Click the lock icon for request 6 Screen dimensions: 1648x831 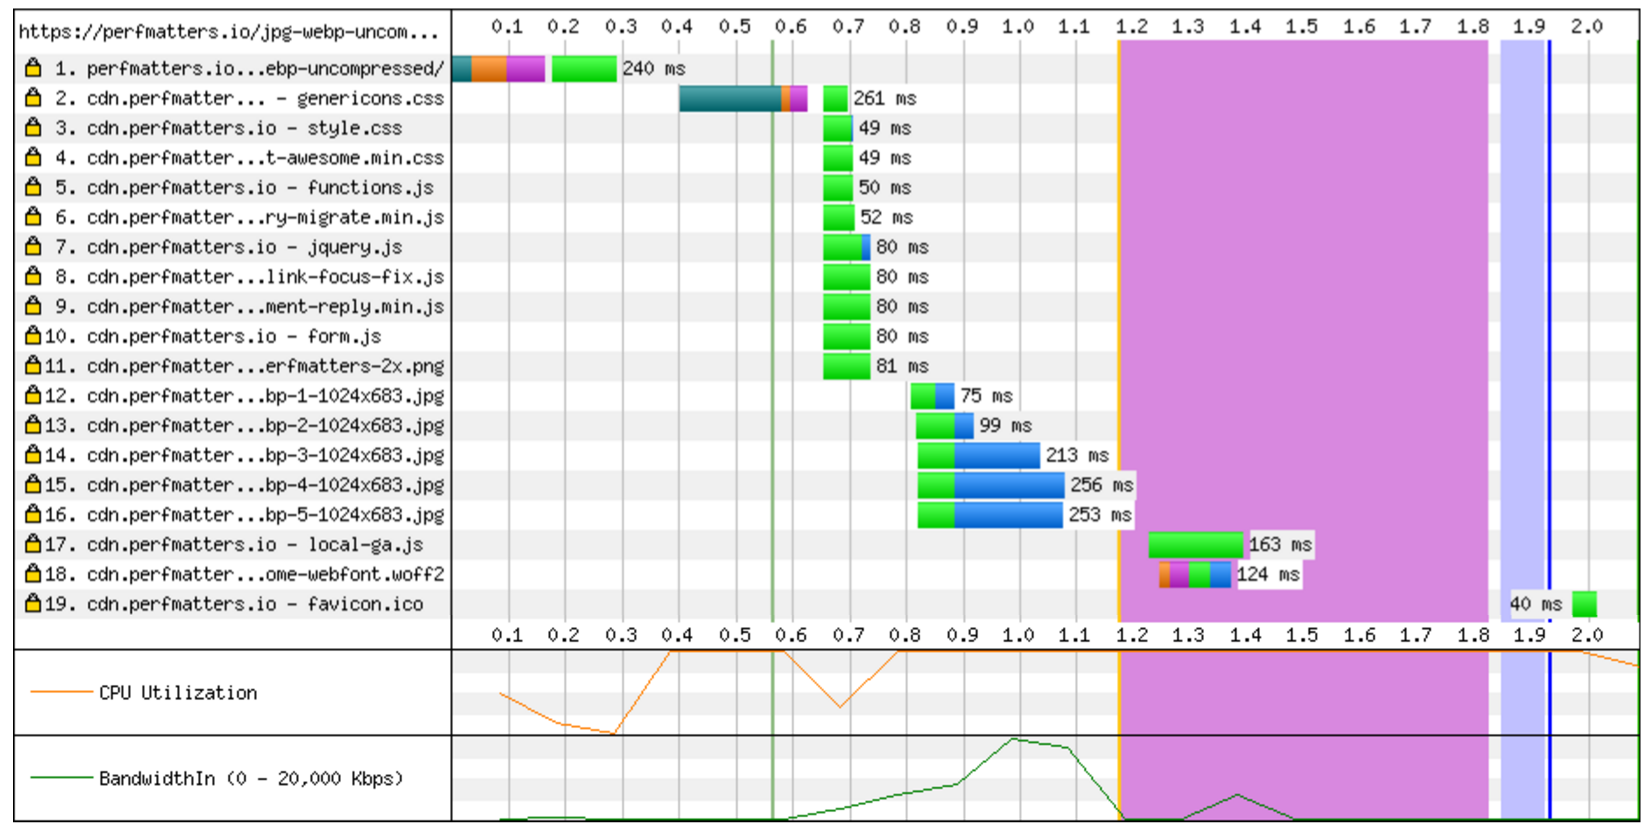pos(33,217)
